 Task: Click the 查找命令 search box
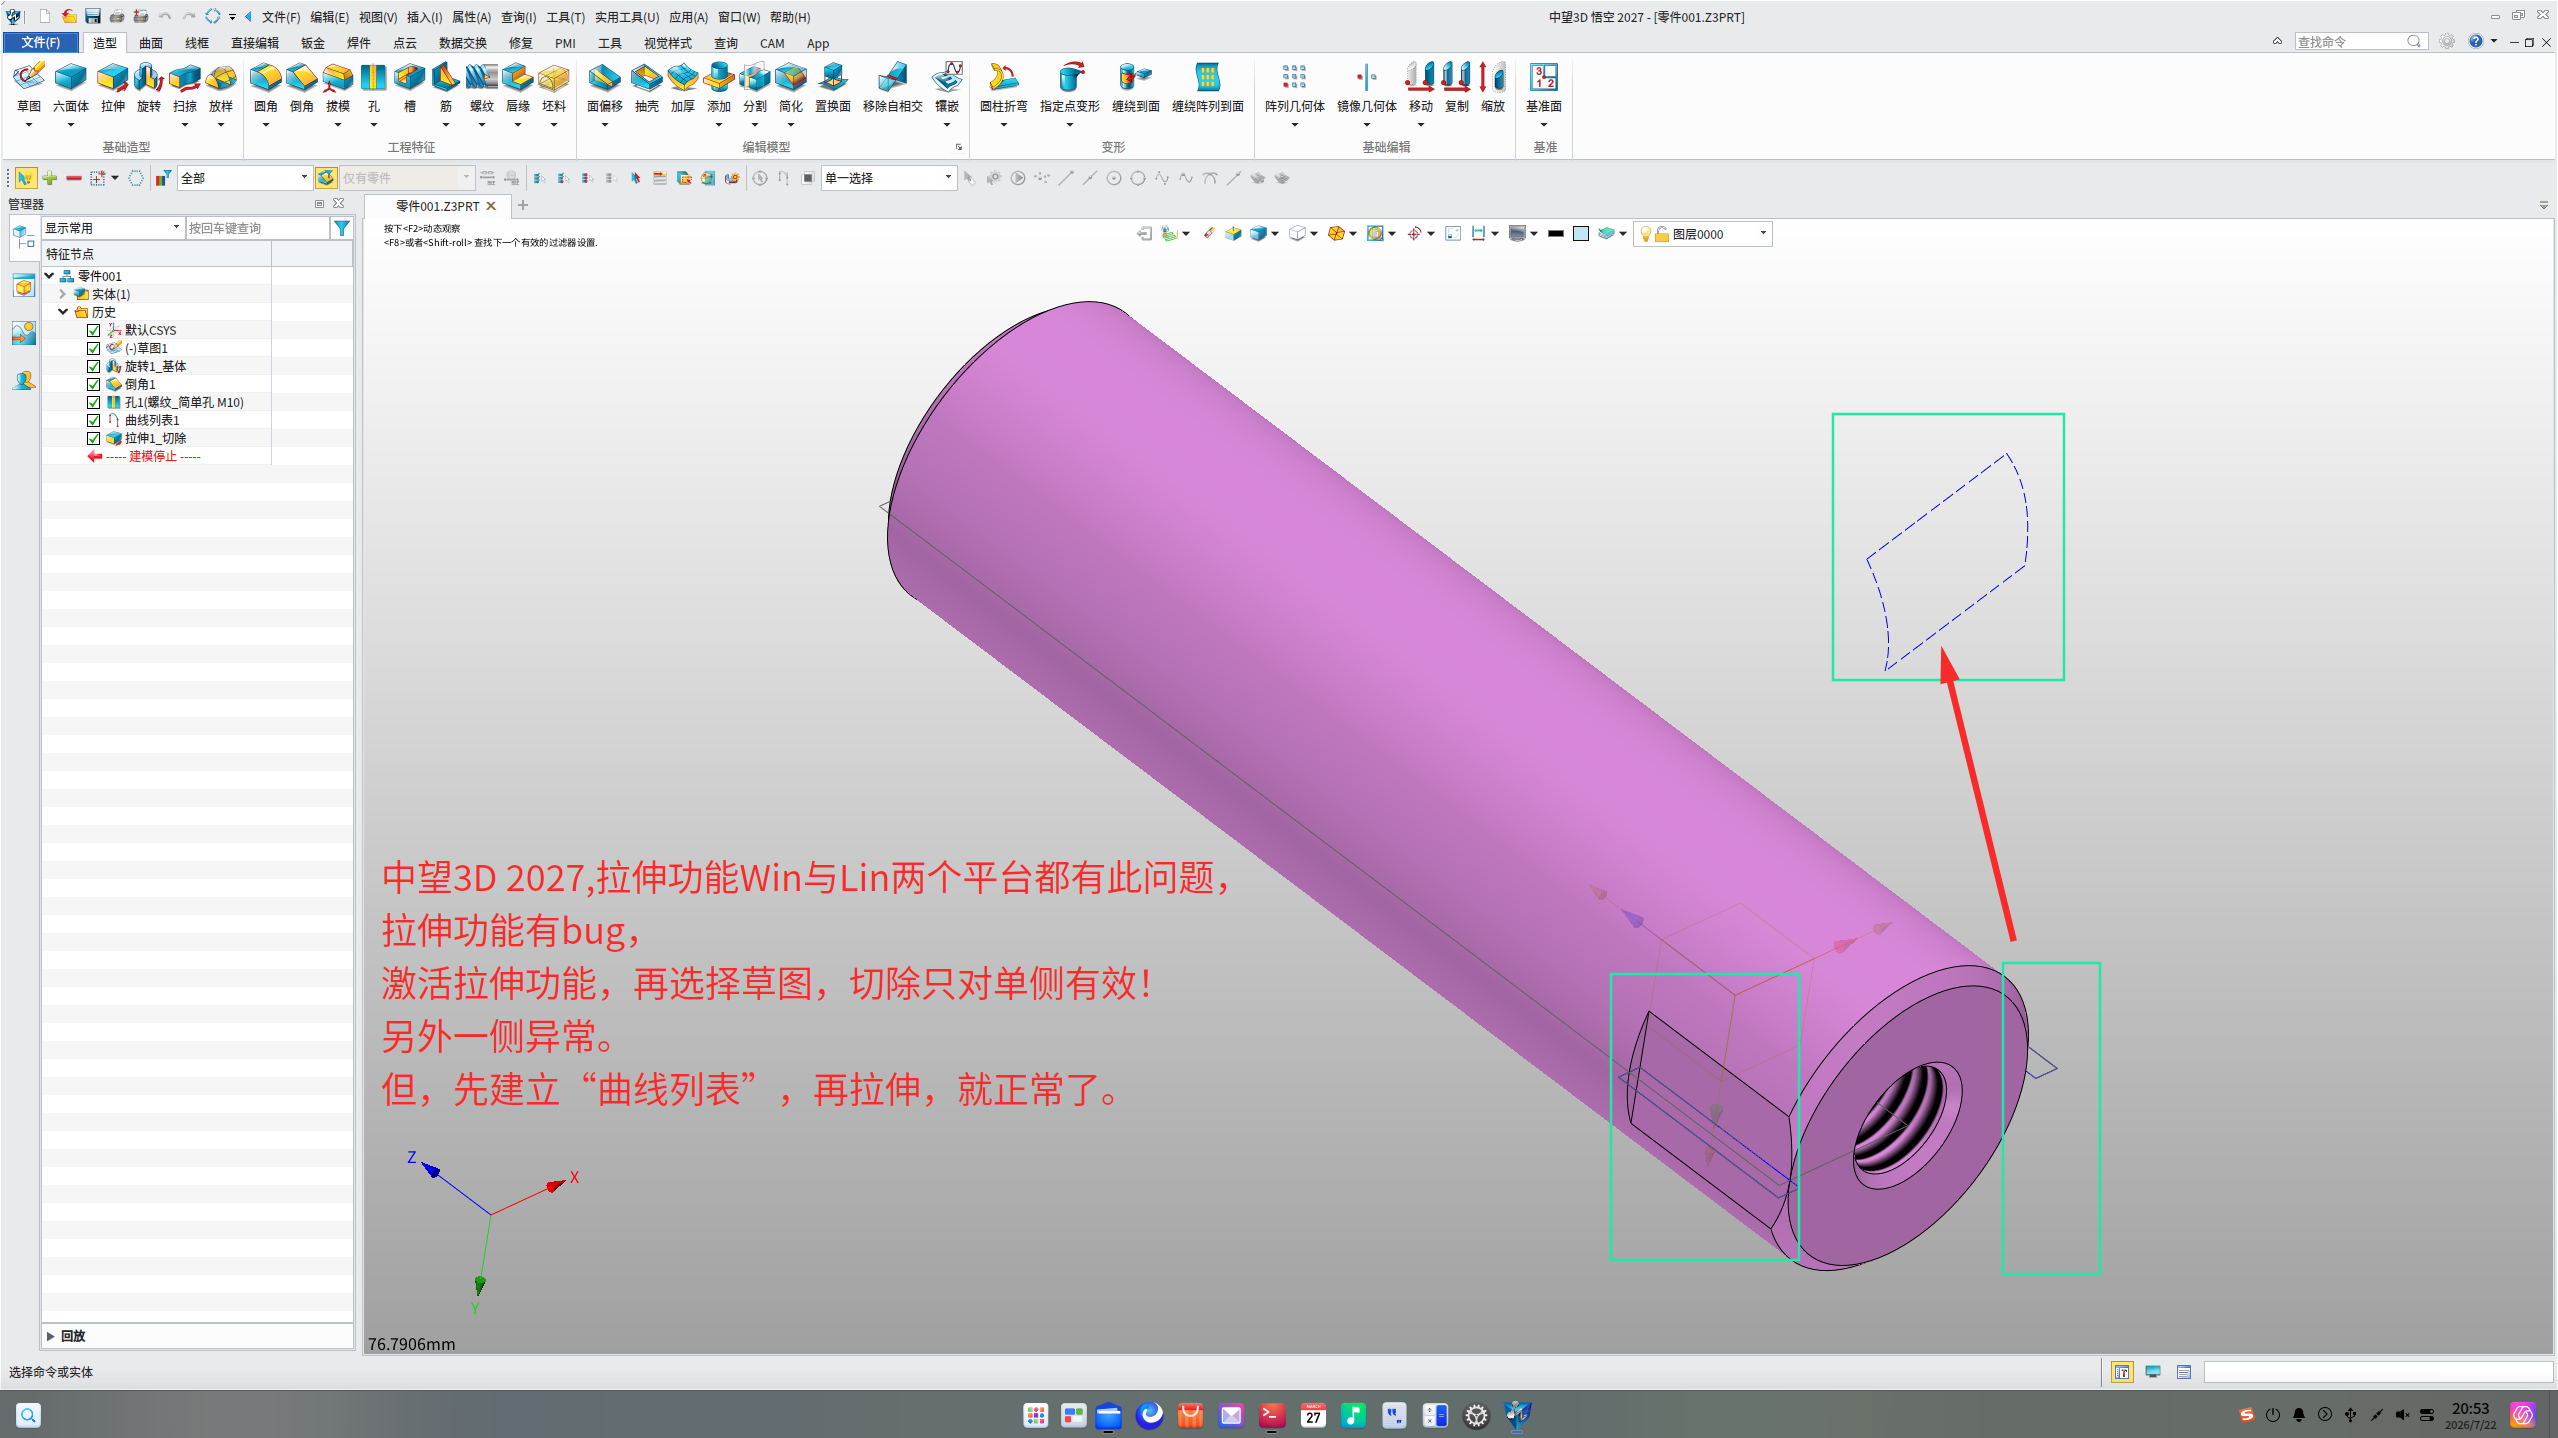[x=2361, y=41]
